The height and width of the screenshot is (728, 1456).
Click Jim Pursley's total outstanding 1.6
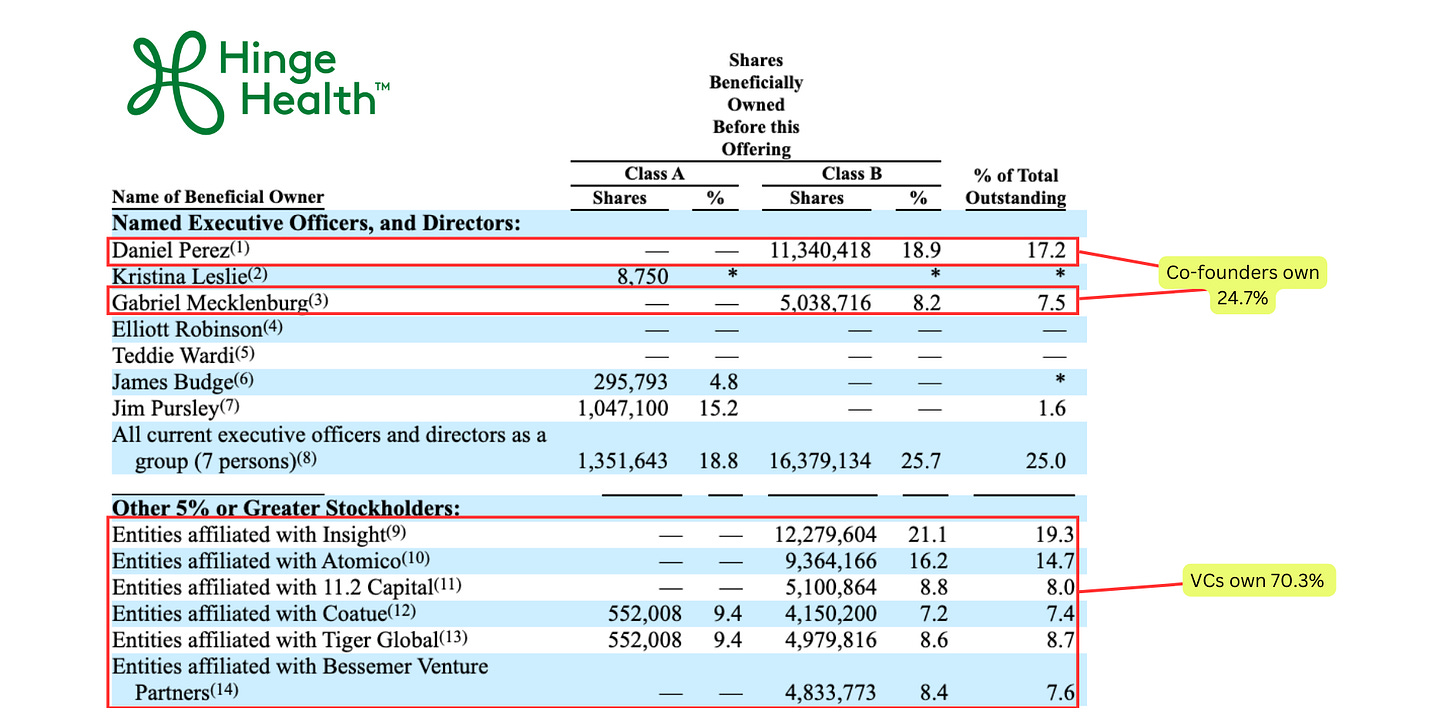[x=1051, y=408]
